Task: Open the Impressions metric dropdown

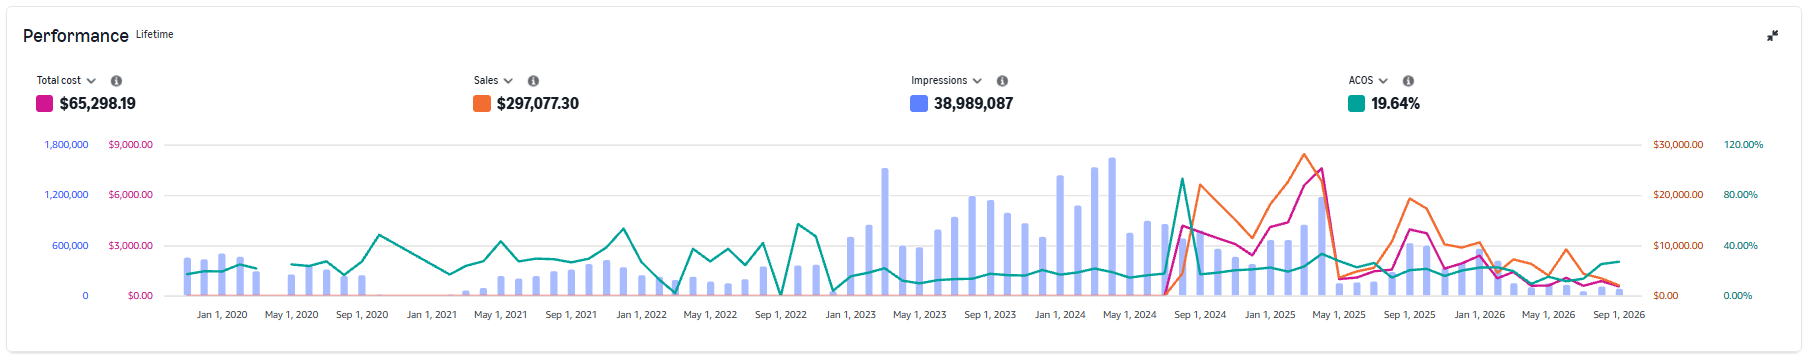Action: [x=946, y=81]
